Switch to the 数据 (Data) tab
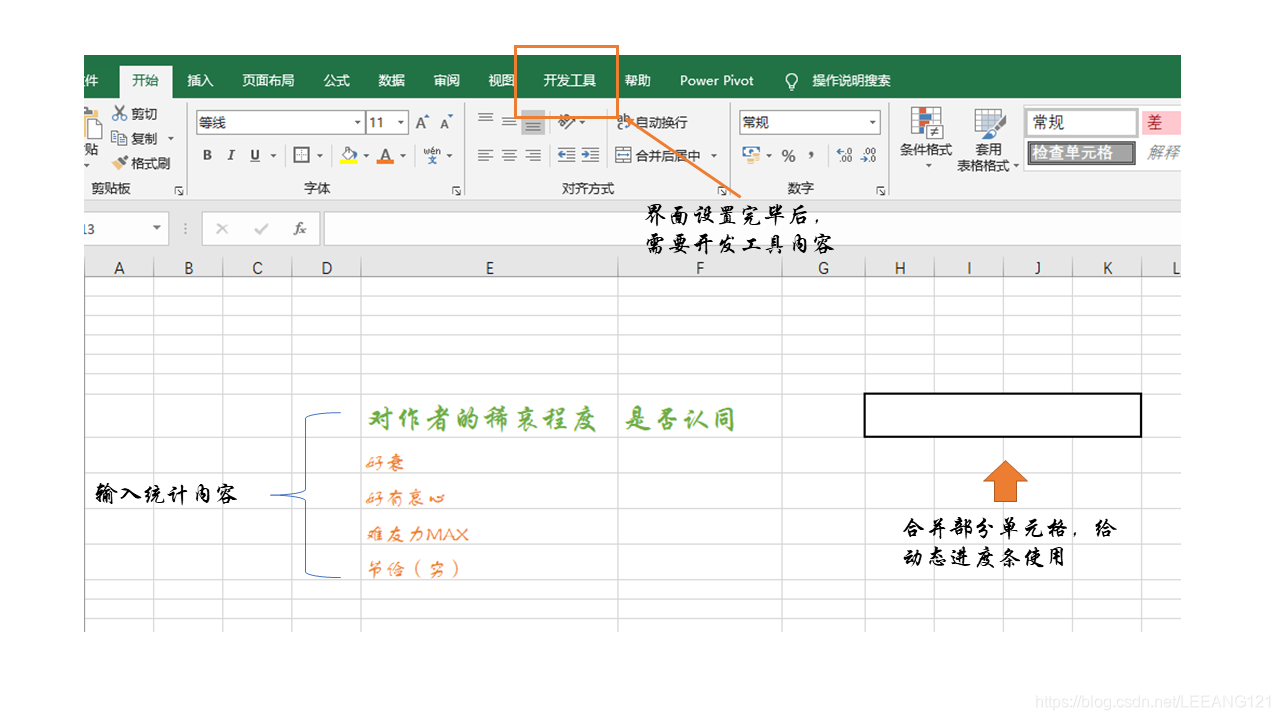The height and width of the screenshot is (720, 1280). 391,81
